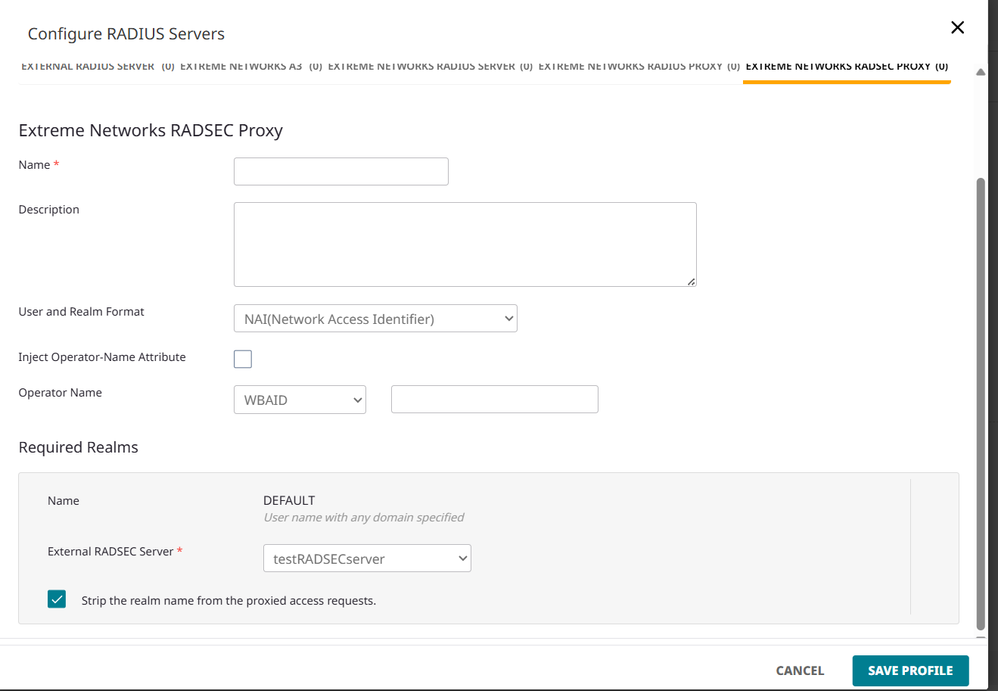Switch to External RADIUS Server tab

point(97,67)
